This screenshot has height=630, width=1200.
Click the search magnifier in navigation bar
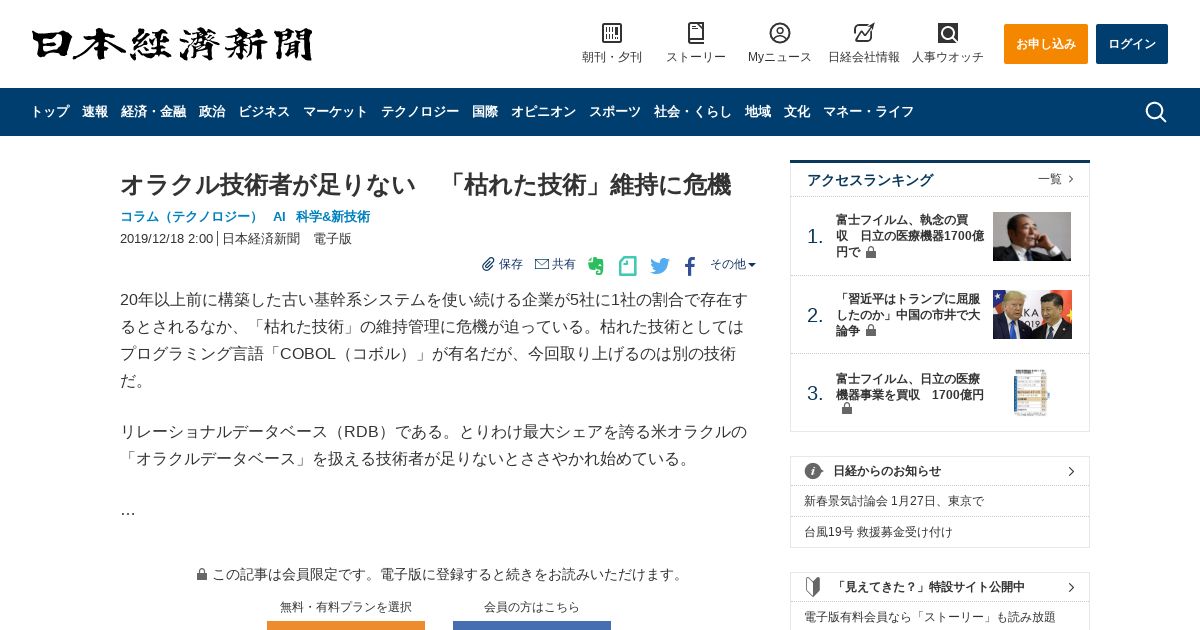(x=1156, y=112)
